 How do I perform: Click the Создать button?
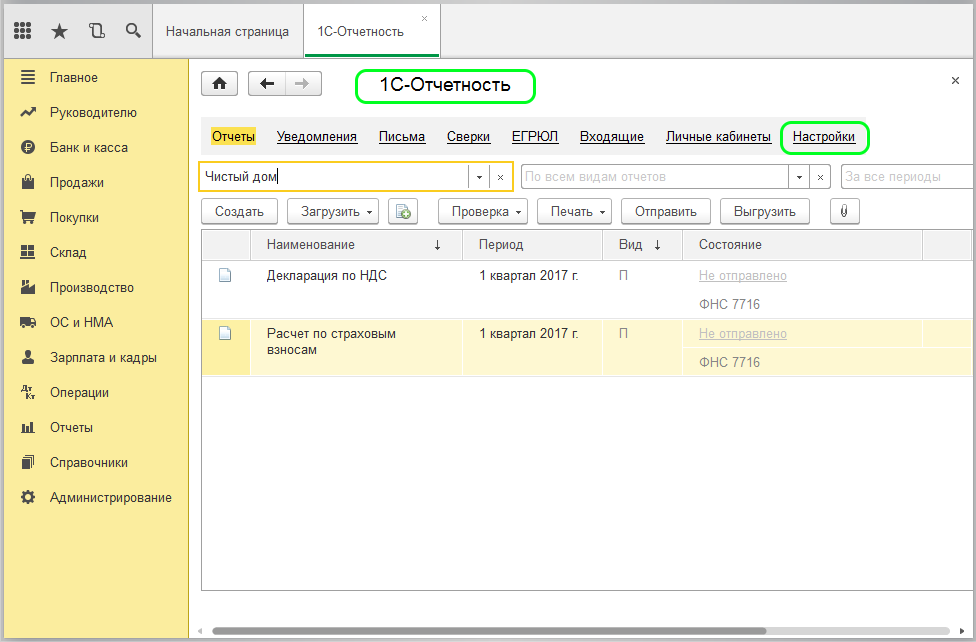[239, 212]
